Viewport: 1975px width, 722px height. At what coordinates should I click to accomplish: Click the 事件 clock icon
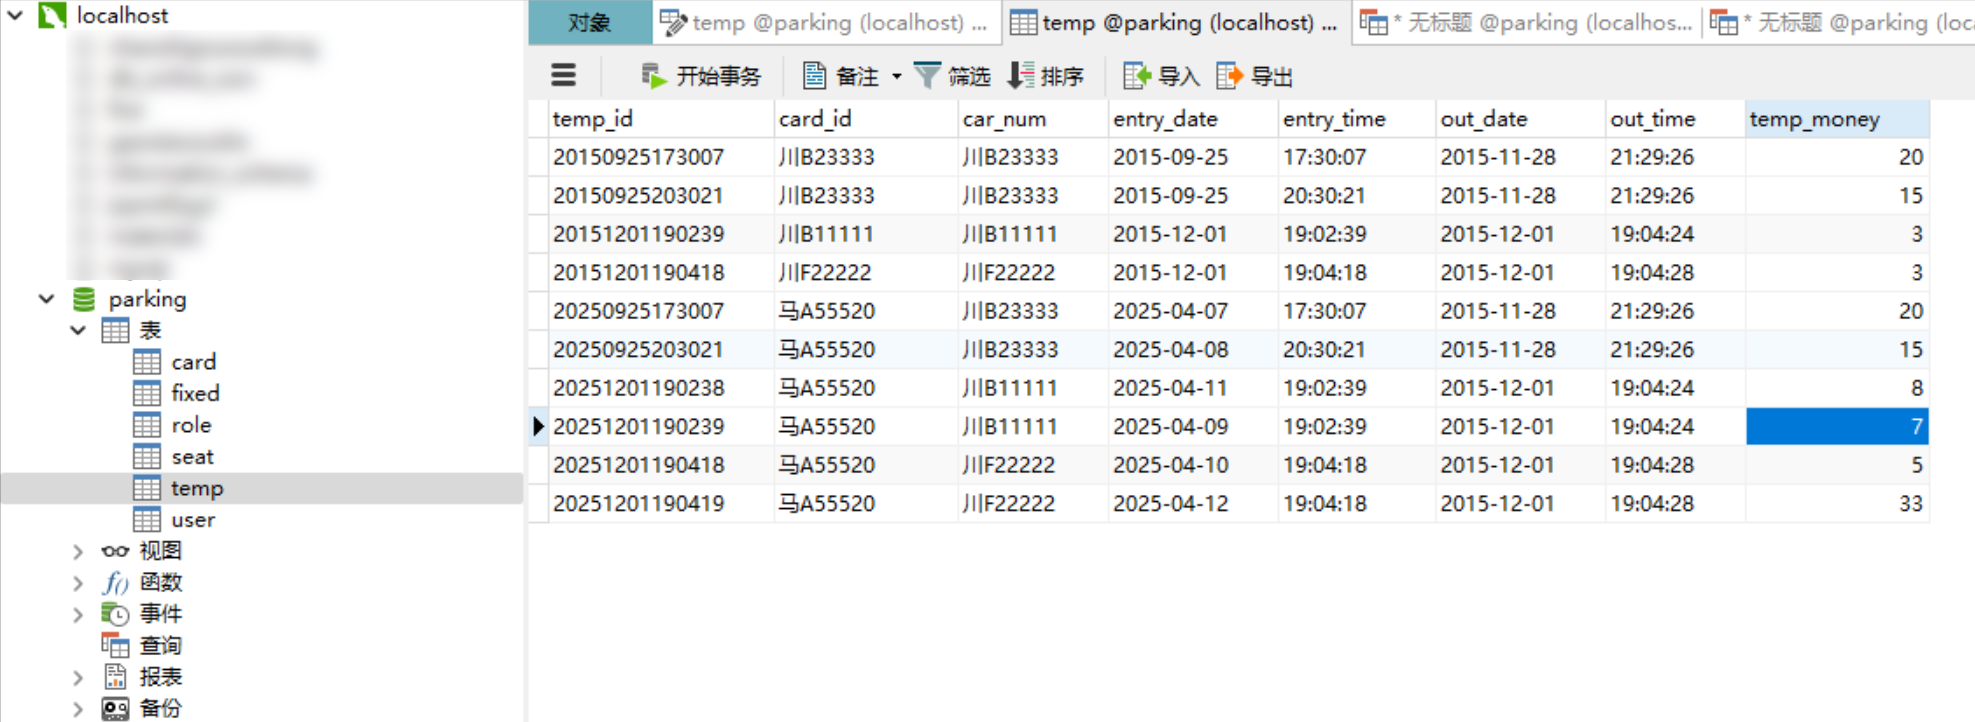(x=115, y=614)
